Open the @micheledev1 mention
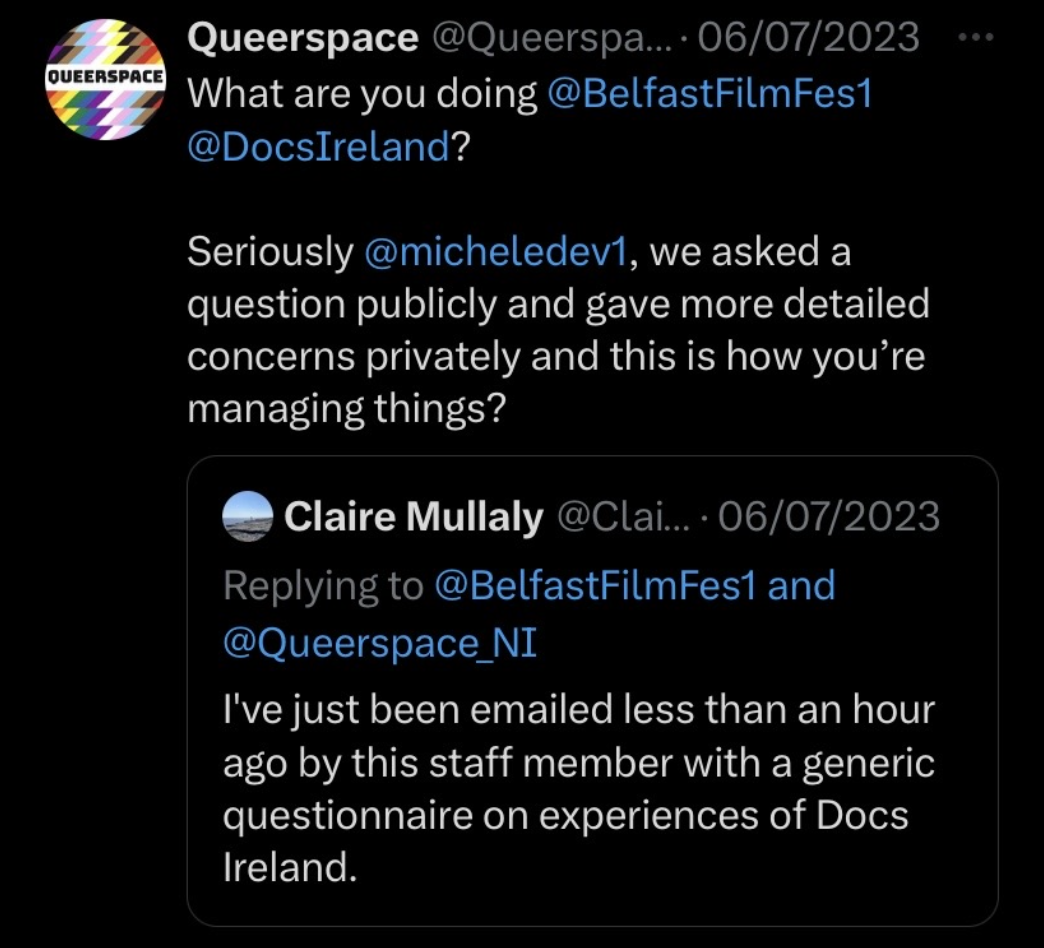1044x948 pixels. [x=496, y=252]
